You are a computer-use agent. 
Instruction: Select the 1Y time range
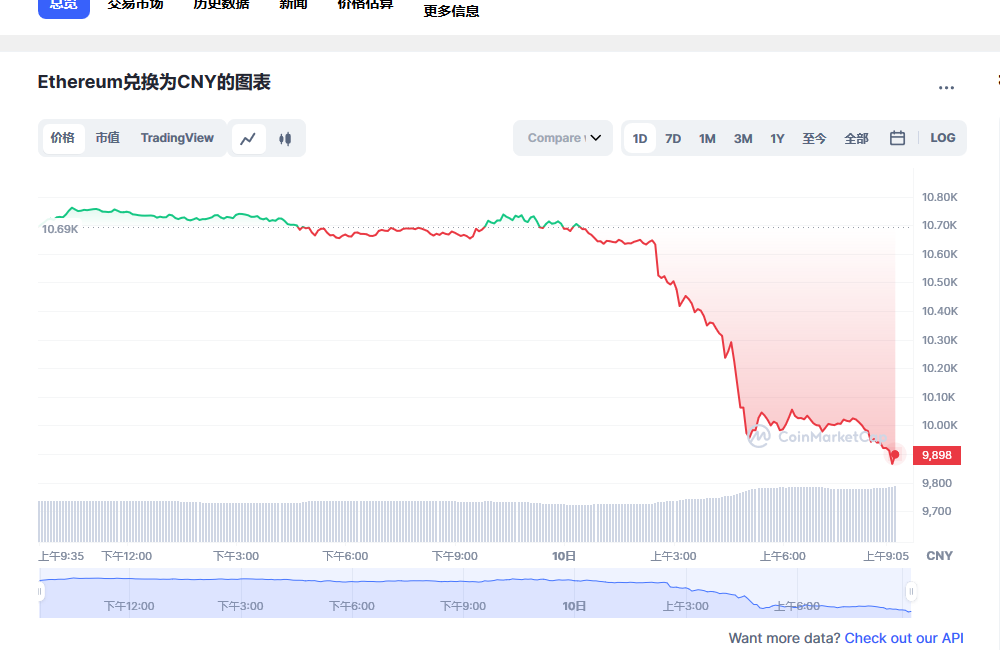coord(777,138)
